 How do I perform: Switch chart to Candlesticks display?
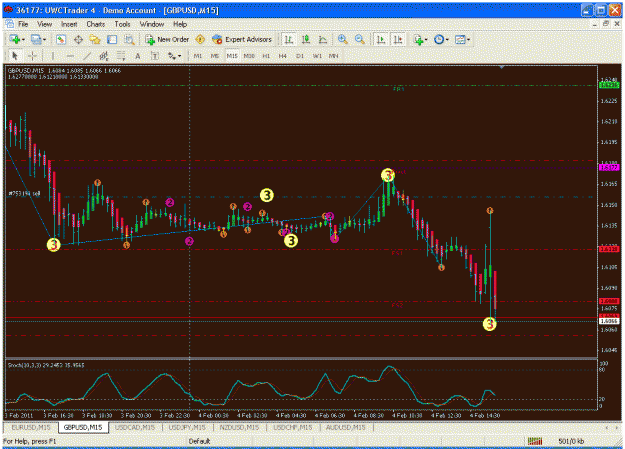pyautogui.click(x=306, y=39)
